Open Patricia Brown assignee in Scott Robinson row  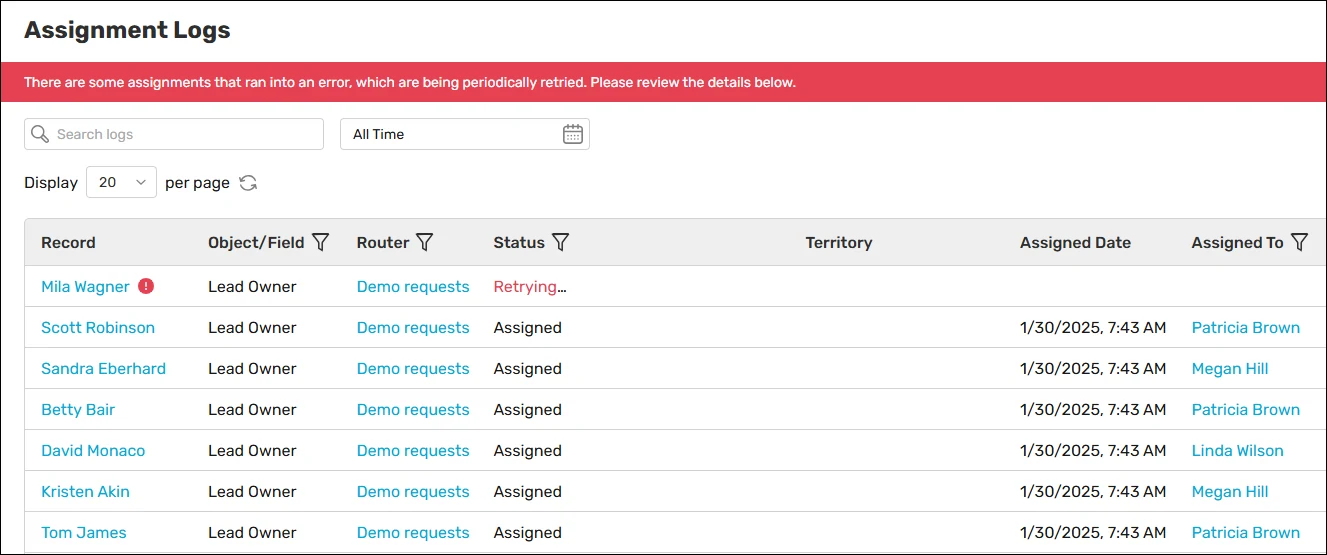coord(1246,328)
